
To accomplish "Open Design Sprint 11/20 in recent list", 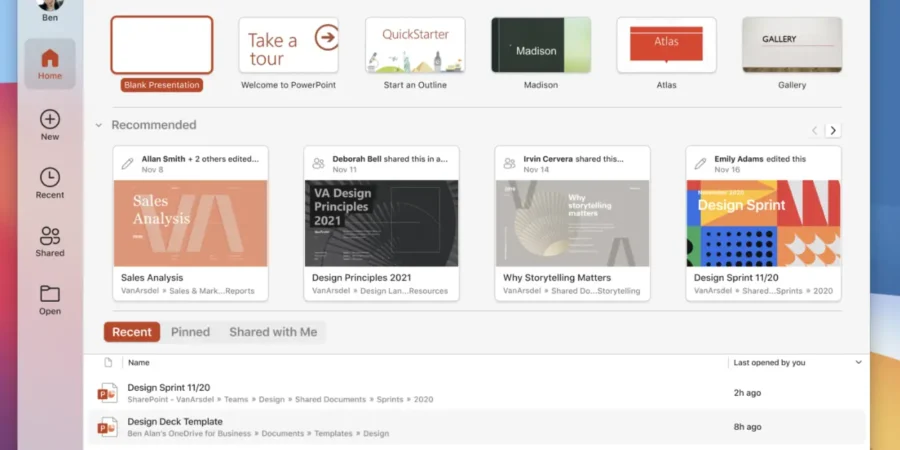I will pyautogui.click(x=169, y=387).
